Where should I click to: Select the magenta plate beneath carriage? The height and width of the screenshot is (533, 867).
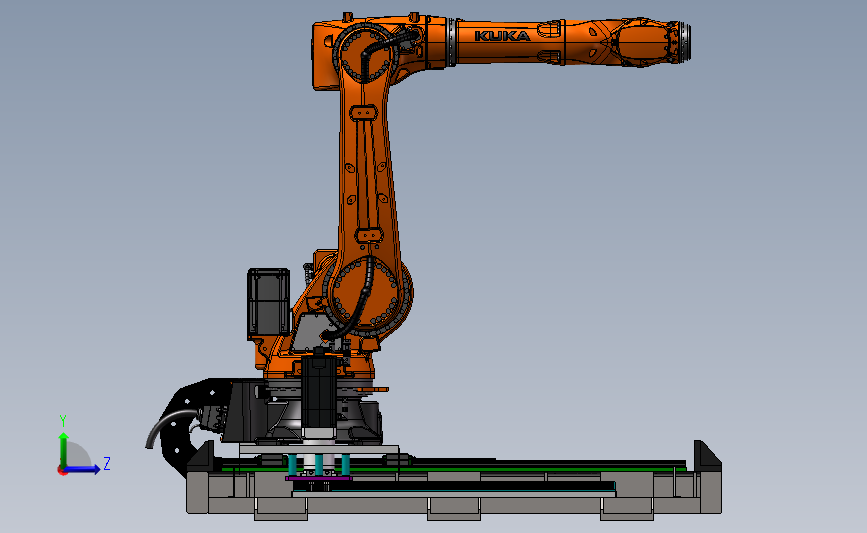point(318,478)
